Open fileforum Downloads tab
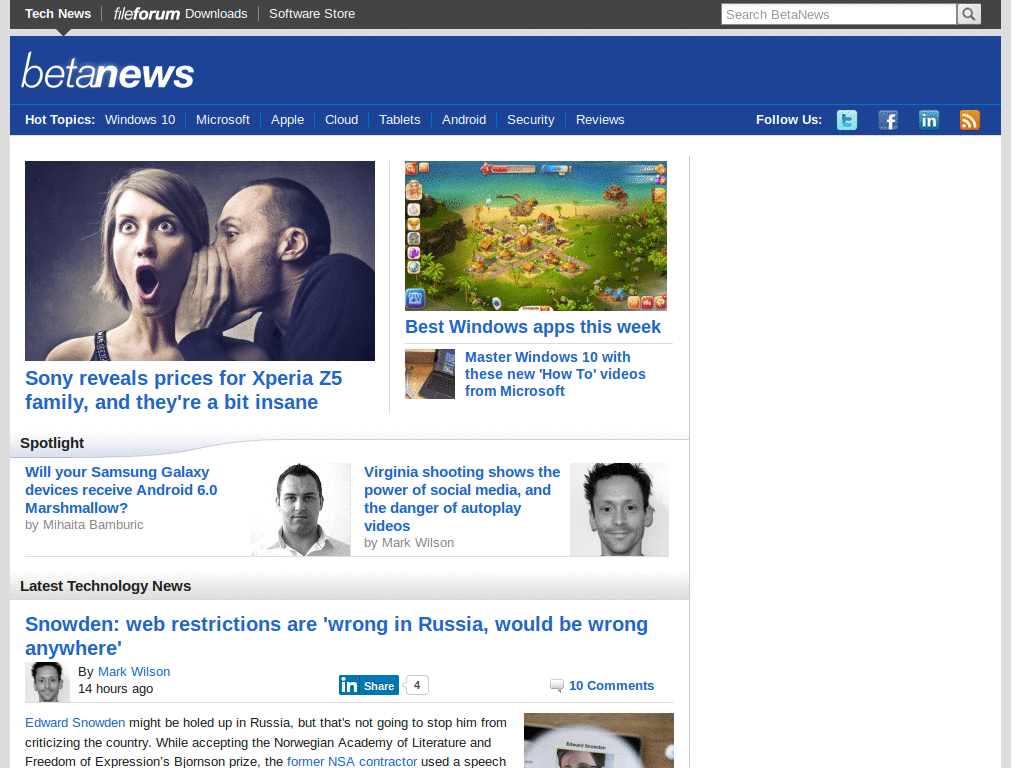This screenshot has height=768, width=1024. (x=180, y=14)
